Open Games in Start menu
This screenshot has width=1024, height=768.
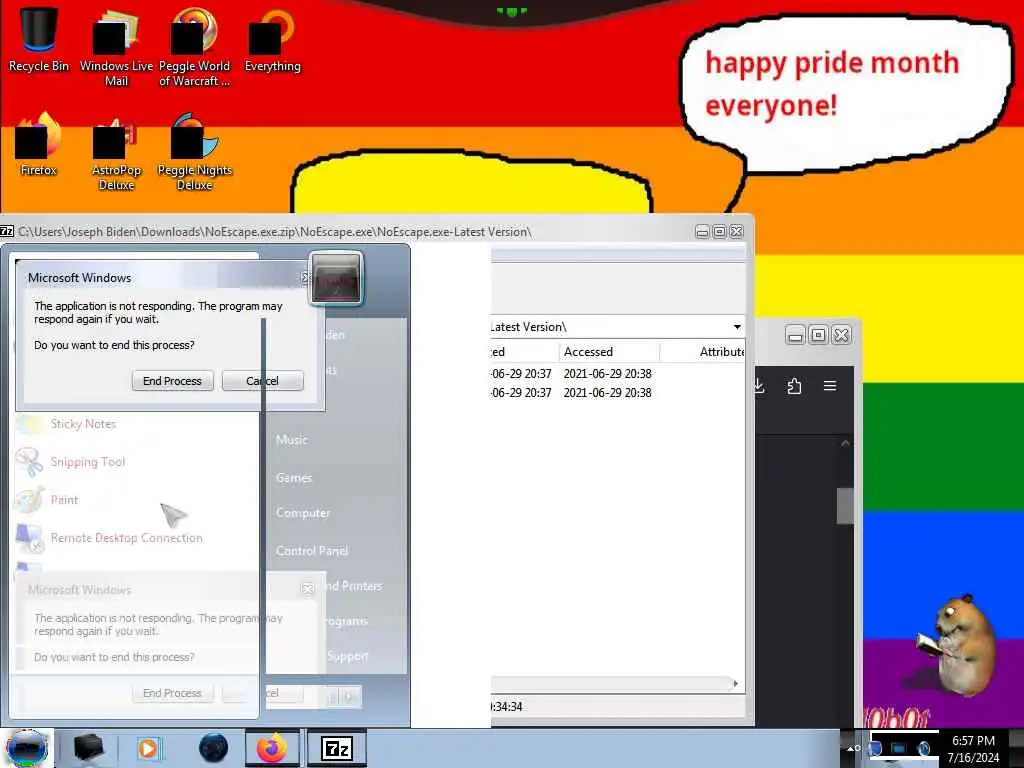click(x=294, y=477)
